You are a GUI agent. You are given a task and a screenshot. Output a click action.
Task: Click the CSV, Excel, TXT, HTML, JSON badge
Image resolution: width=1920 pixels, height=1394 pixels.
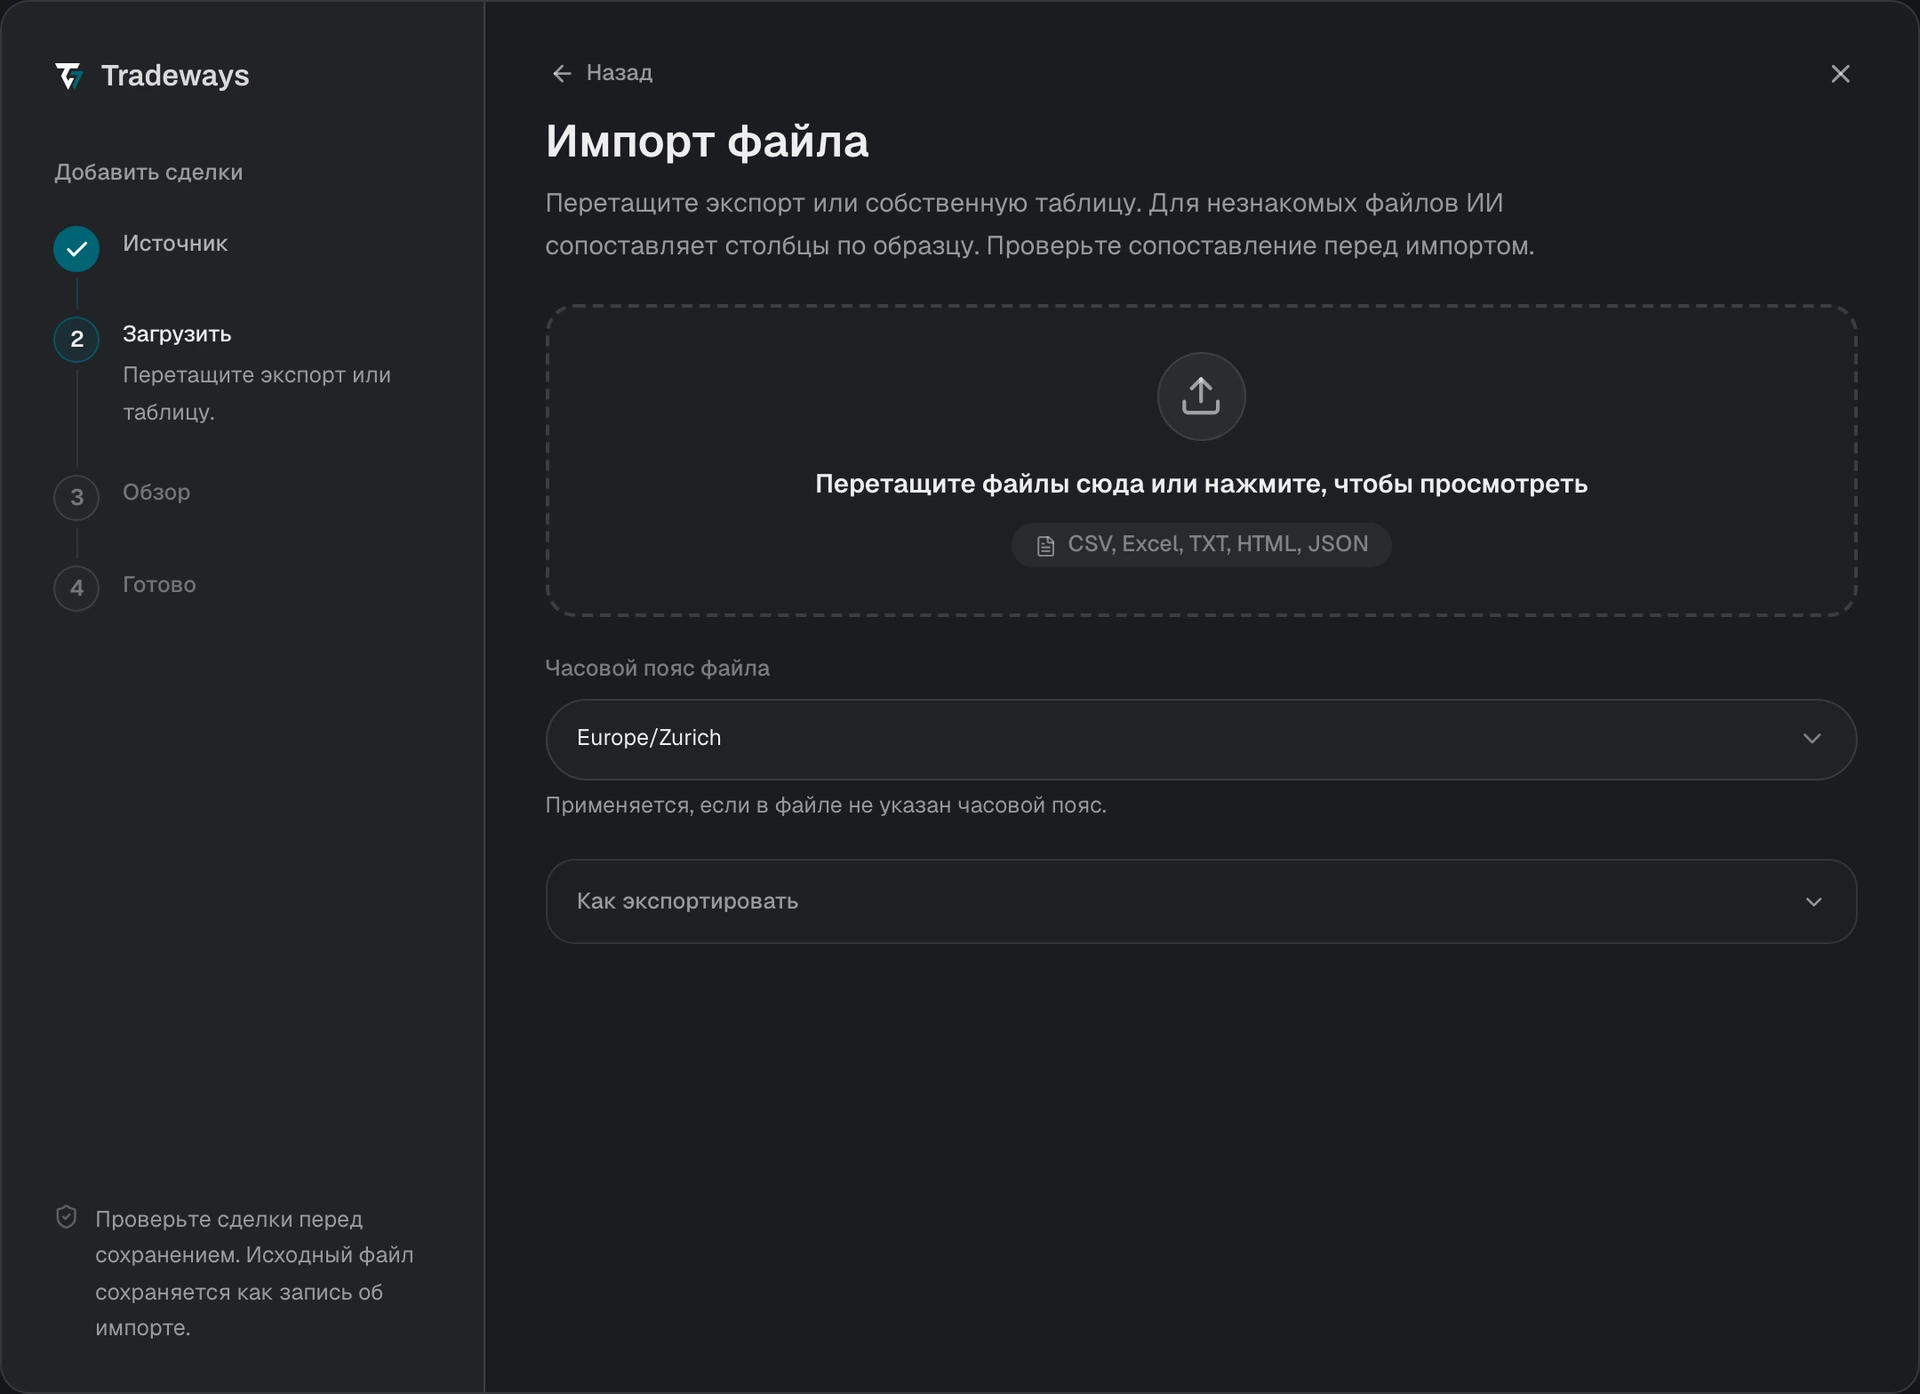click(x=1201, y=545)
